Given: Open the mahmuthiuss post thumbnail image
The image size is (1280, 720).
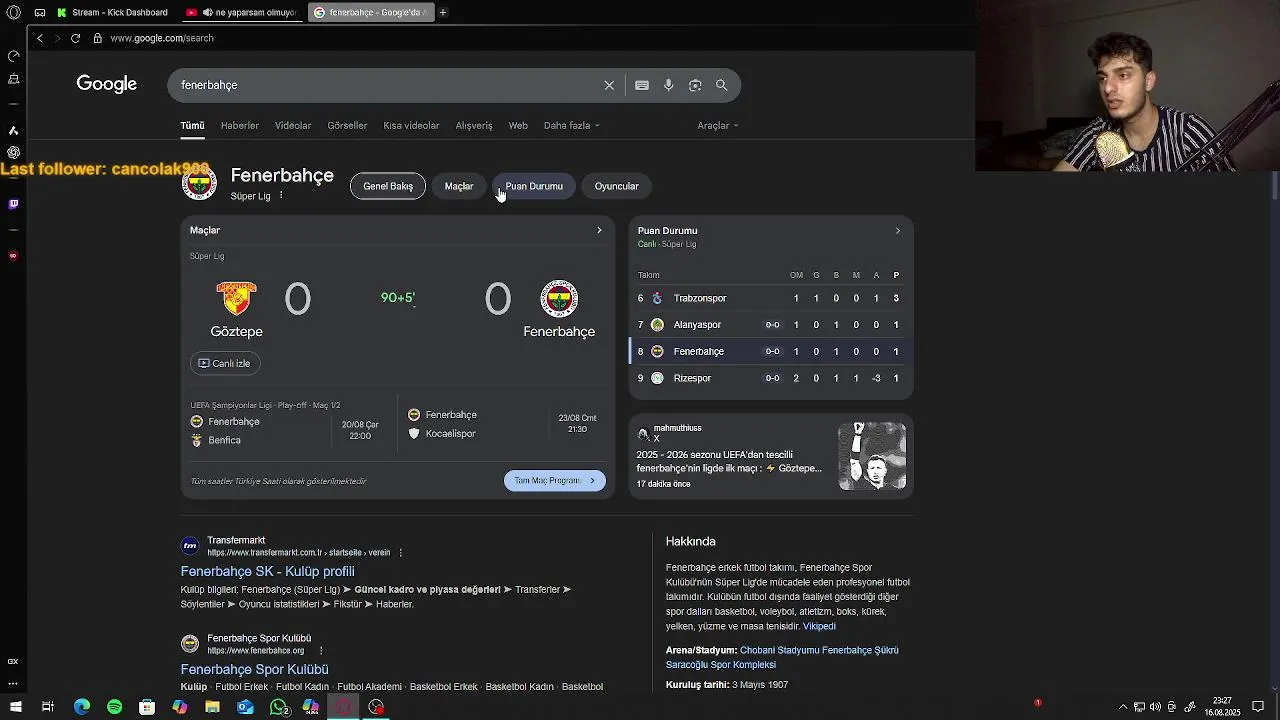Looking at the screenshot, I should point(872,456).
